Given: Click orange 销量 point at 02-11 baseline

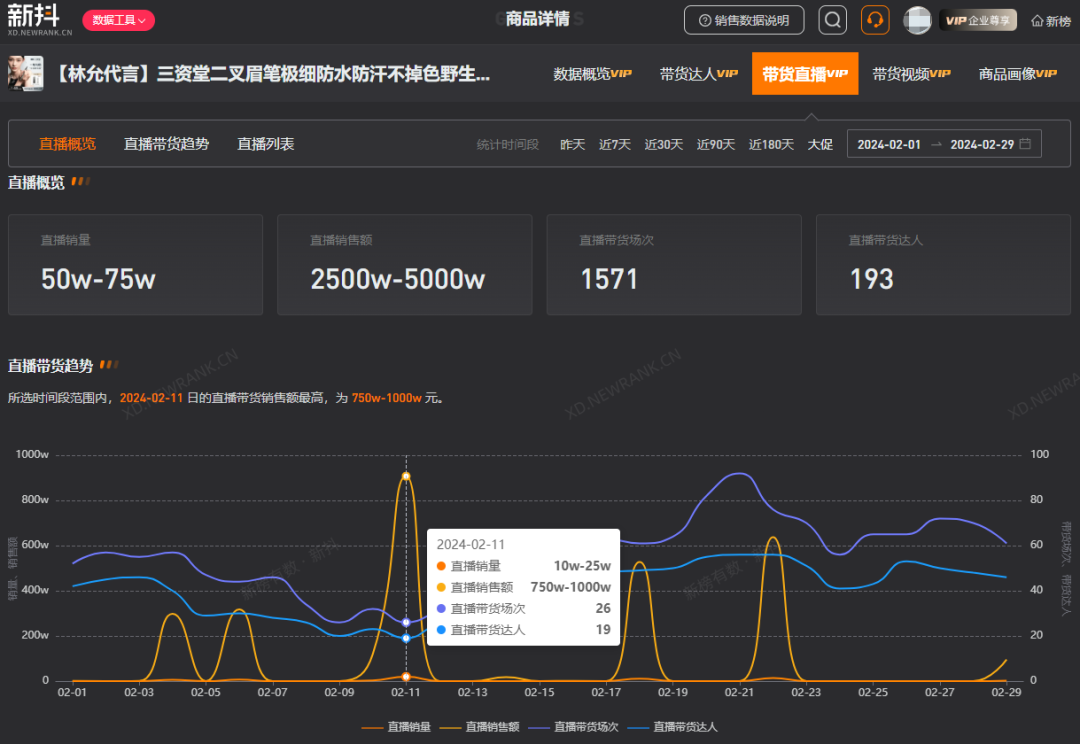Looking at the screenshot, I should 406,676.
